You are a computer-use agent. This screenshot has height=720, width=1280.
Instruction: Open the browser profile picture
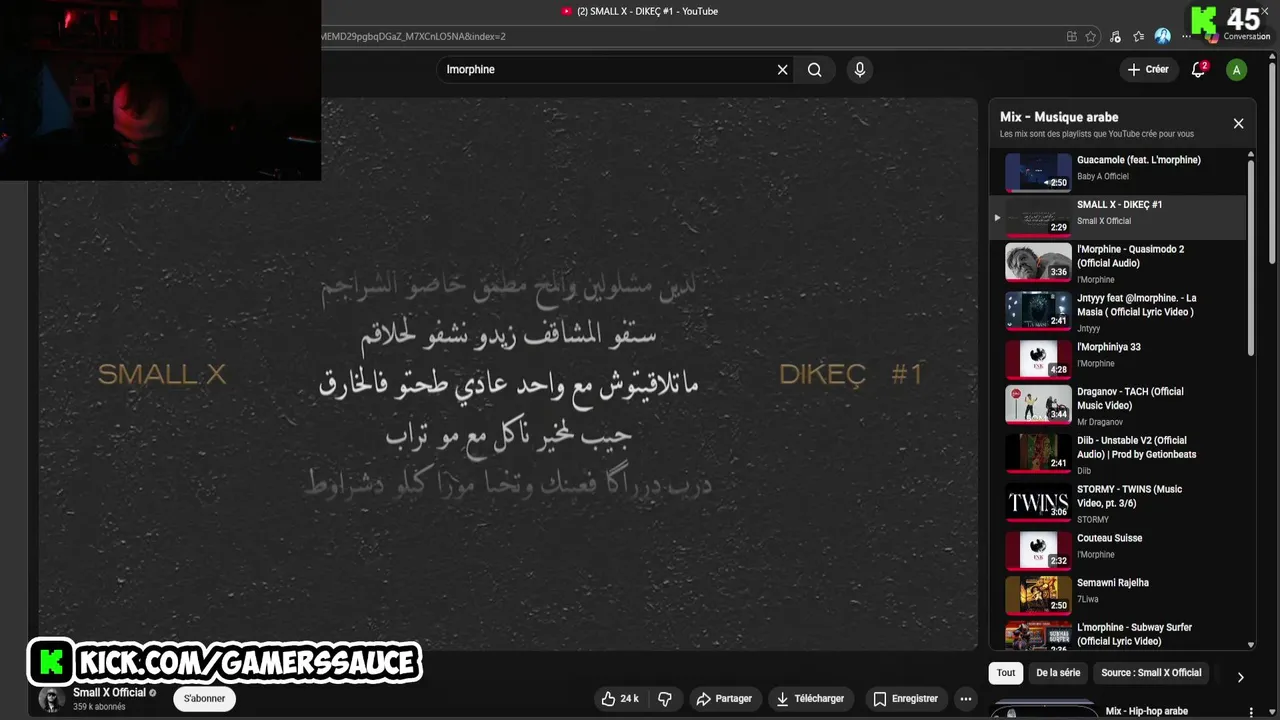click(x=1162, y=37)
